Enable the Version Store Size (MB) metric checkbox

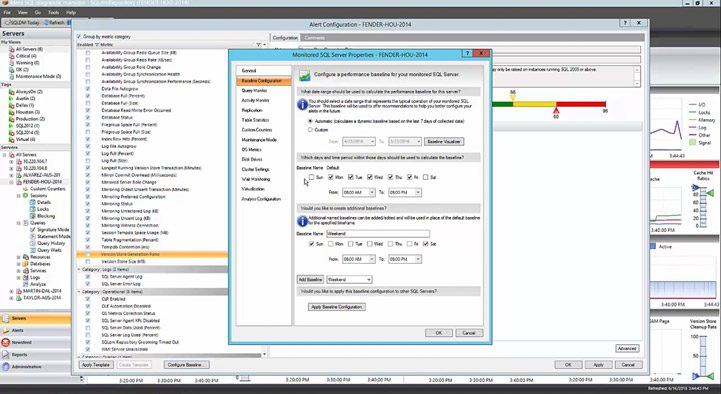tap(88, 262)
